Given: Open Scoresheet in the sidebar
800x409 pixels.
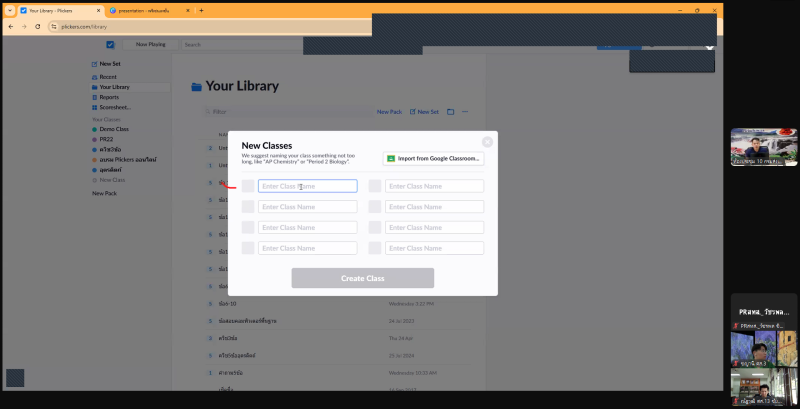Looking at the screenshot, I should (x=111, y=108).
